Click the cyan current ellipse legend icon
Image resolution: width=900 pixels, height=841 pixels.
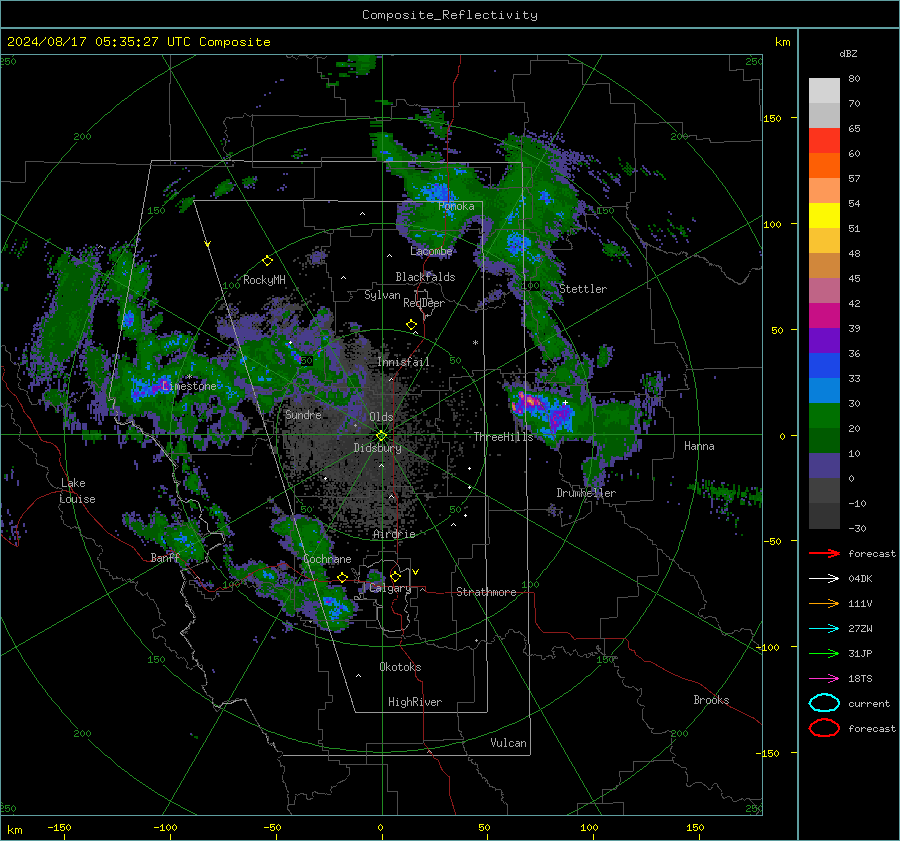tap(824, 703)
